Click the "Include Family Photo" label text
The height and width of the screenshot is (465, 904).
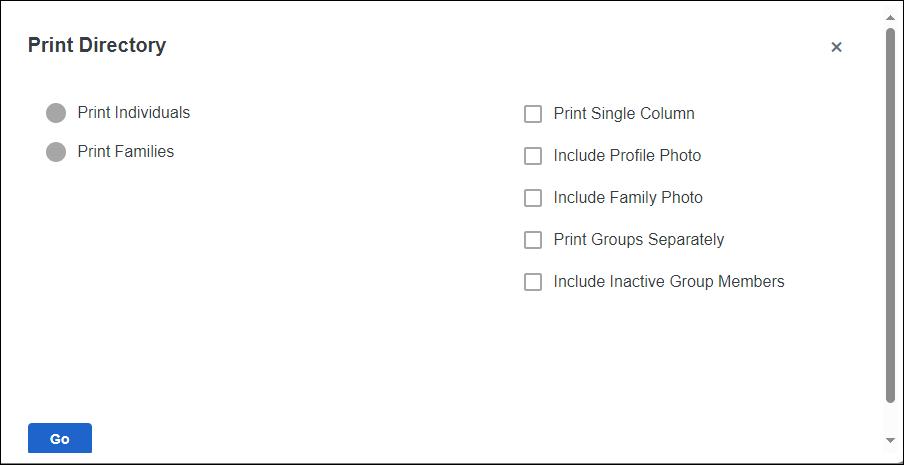(x=628, y=198)
